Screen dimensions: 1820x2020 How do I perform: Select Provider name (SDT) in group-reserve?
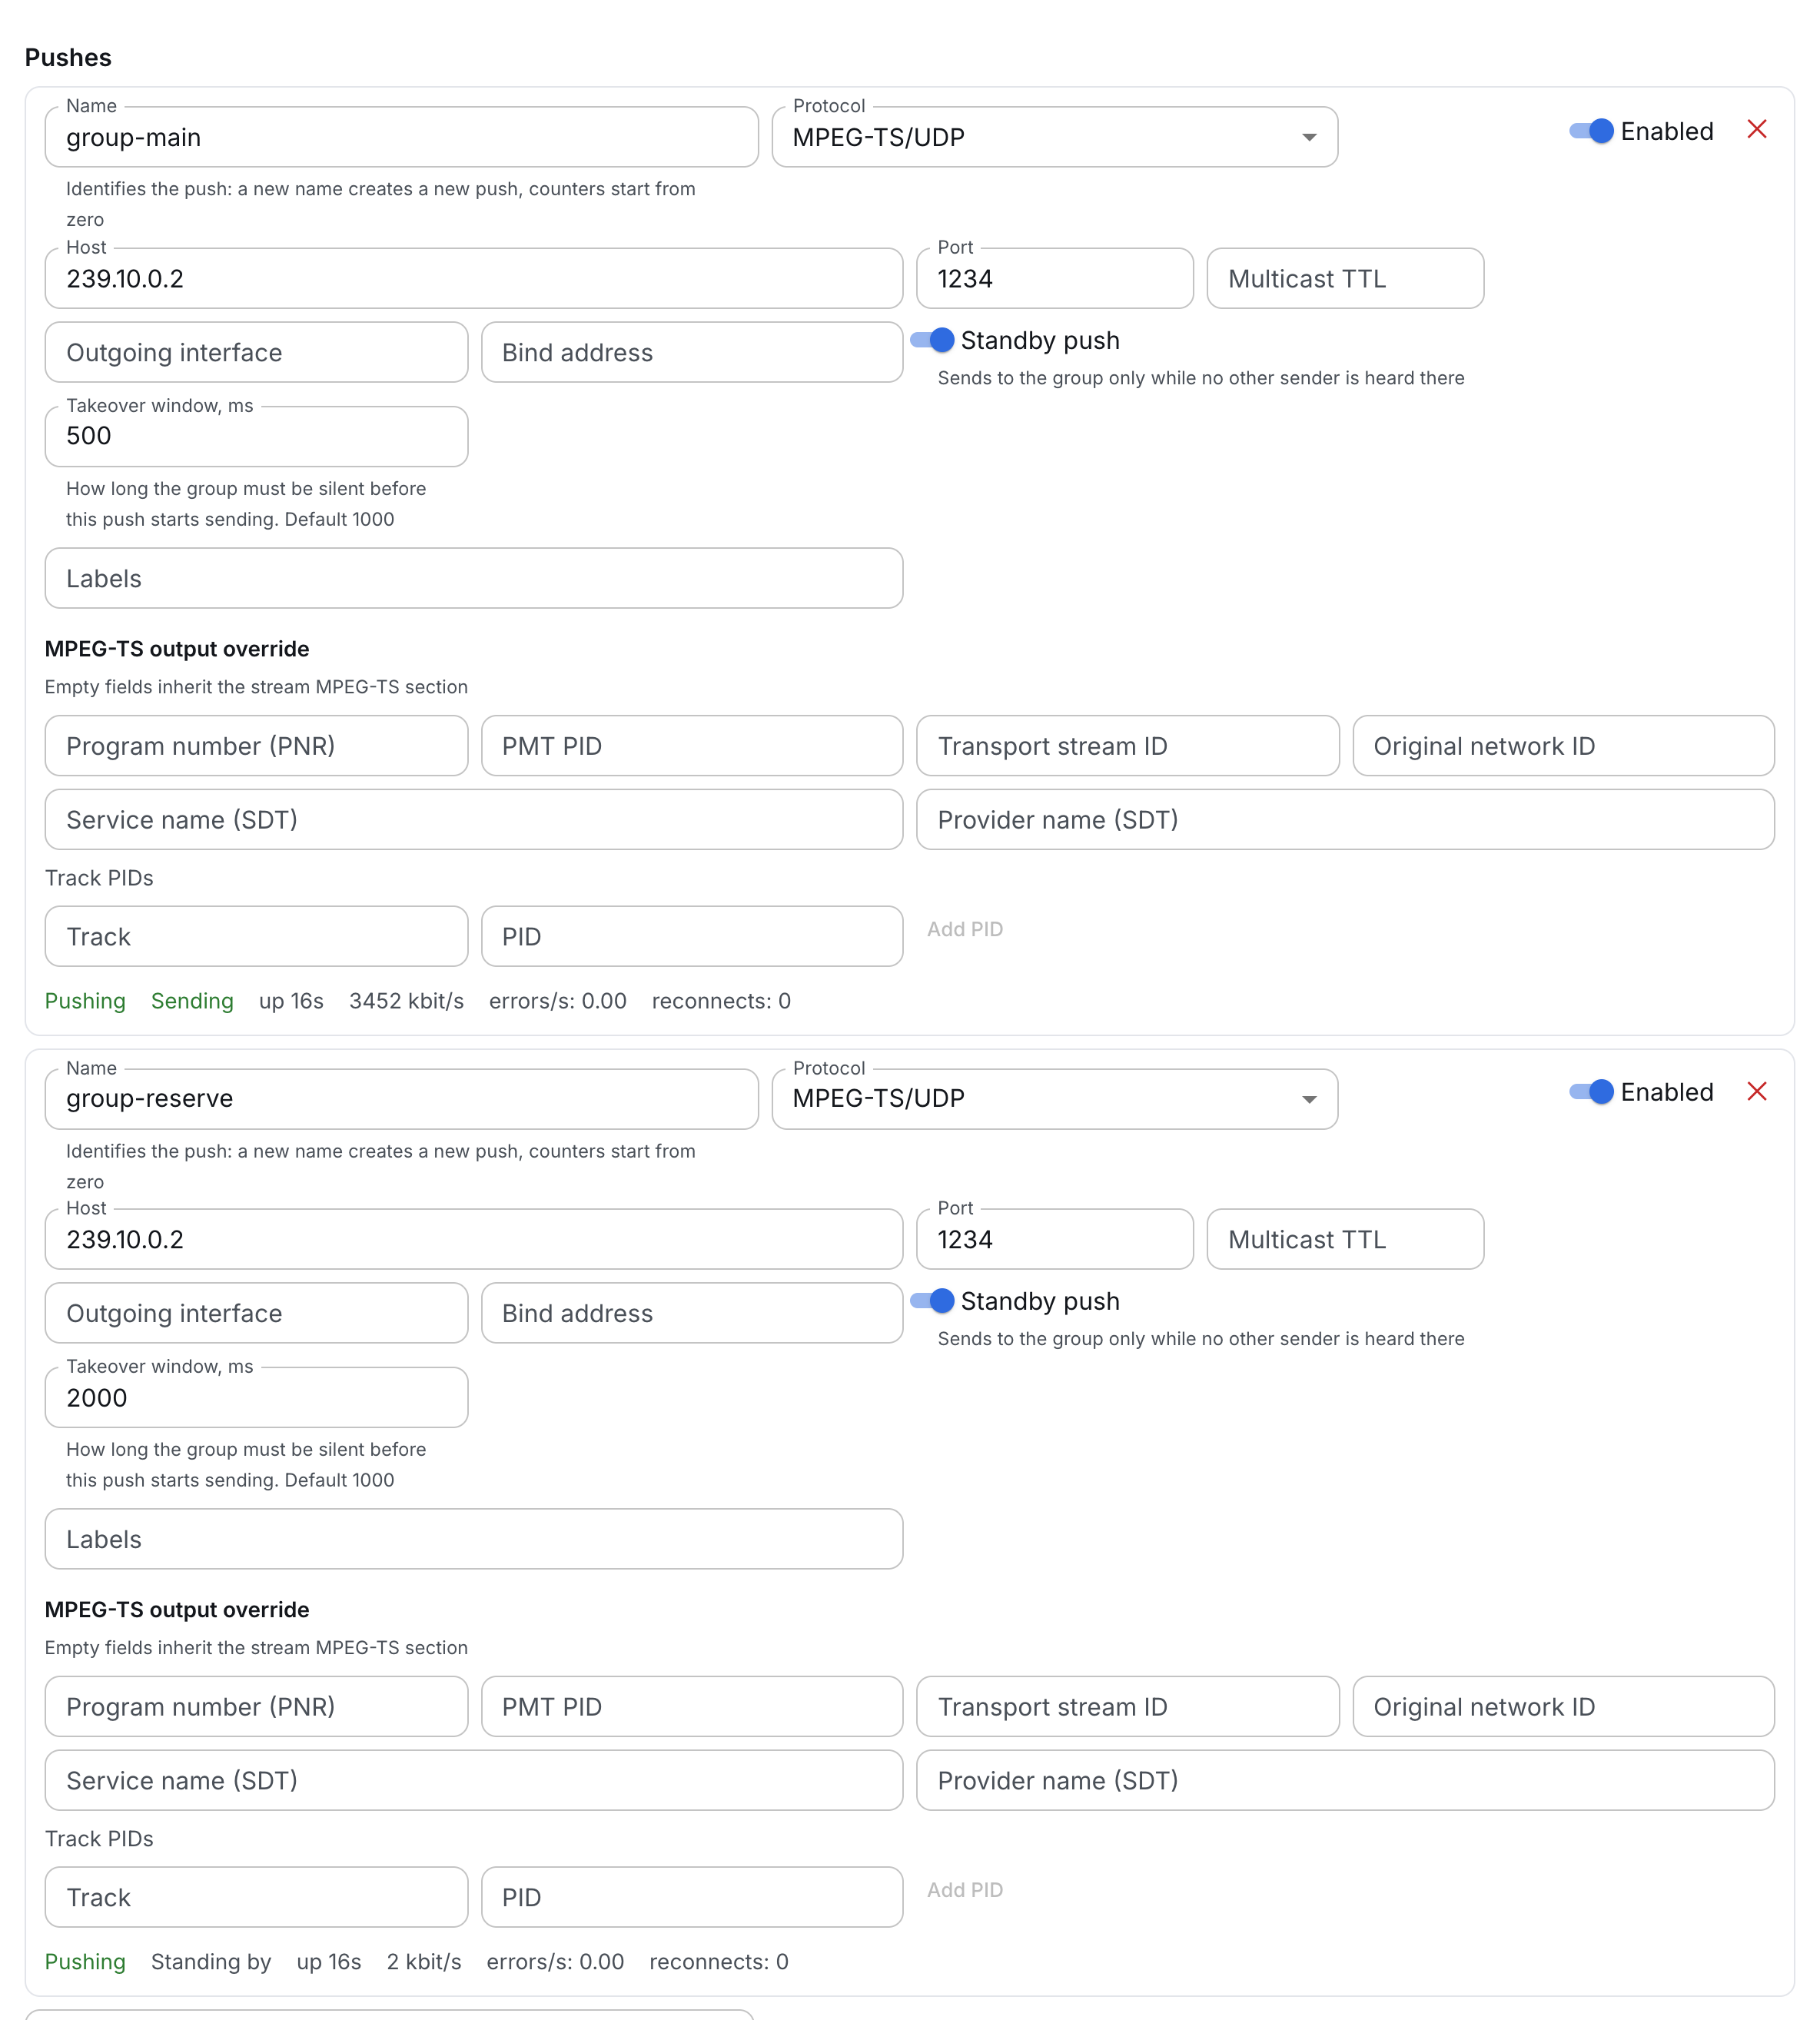(1345, 1781)
